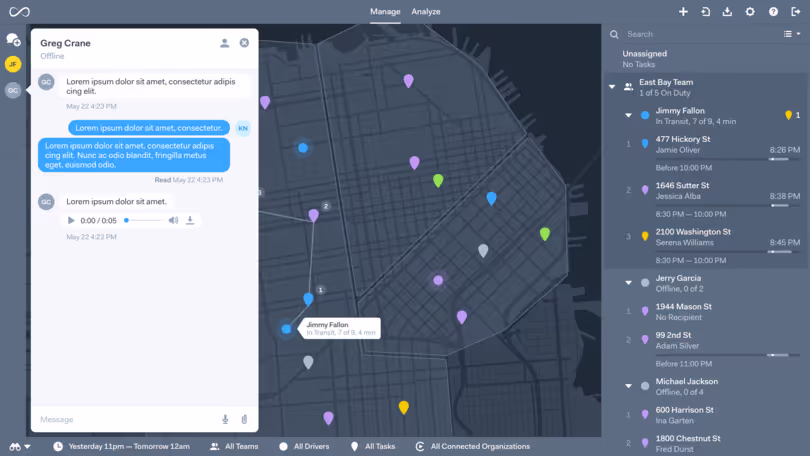Play the audio message

coord(71,220)
